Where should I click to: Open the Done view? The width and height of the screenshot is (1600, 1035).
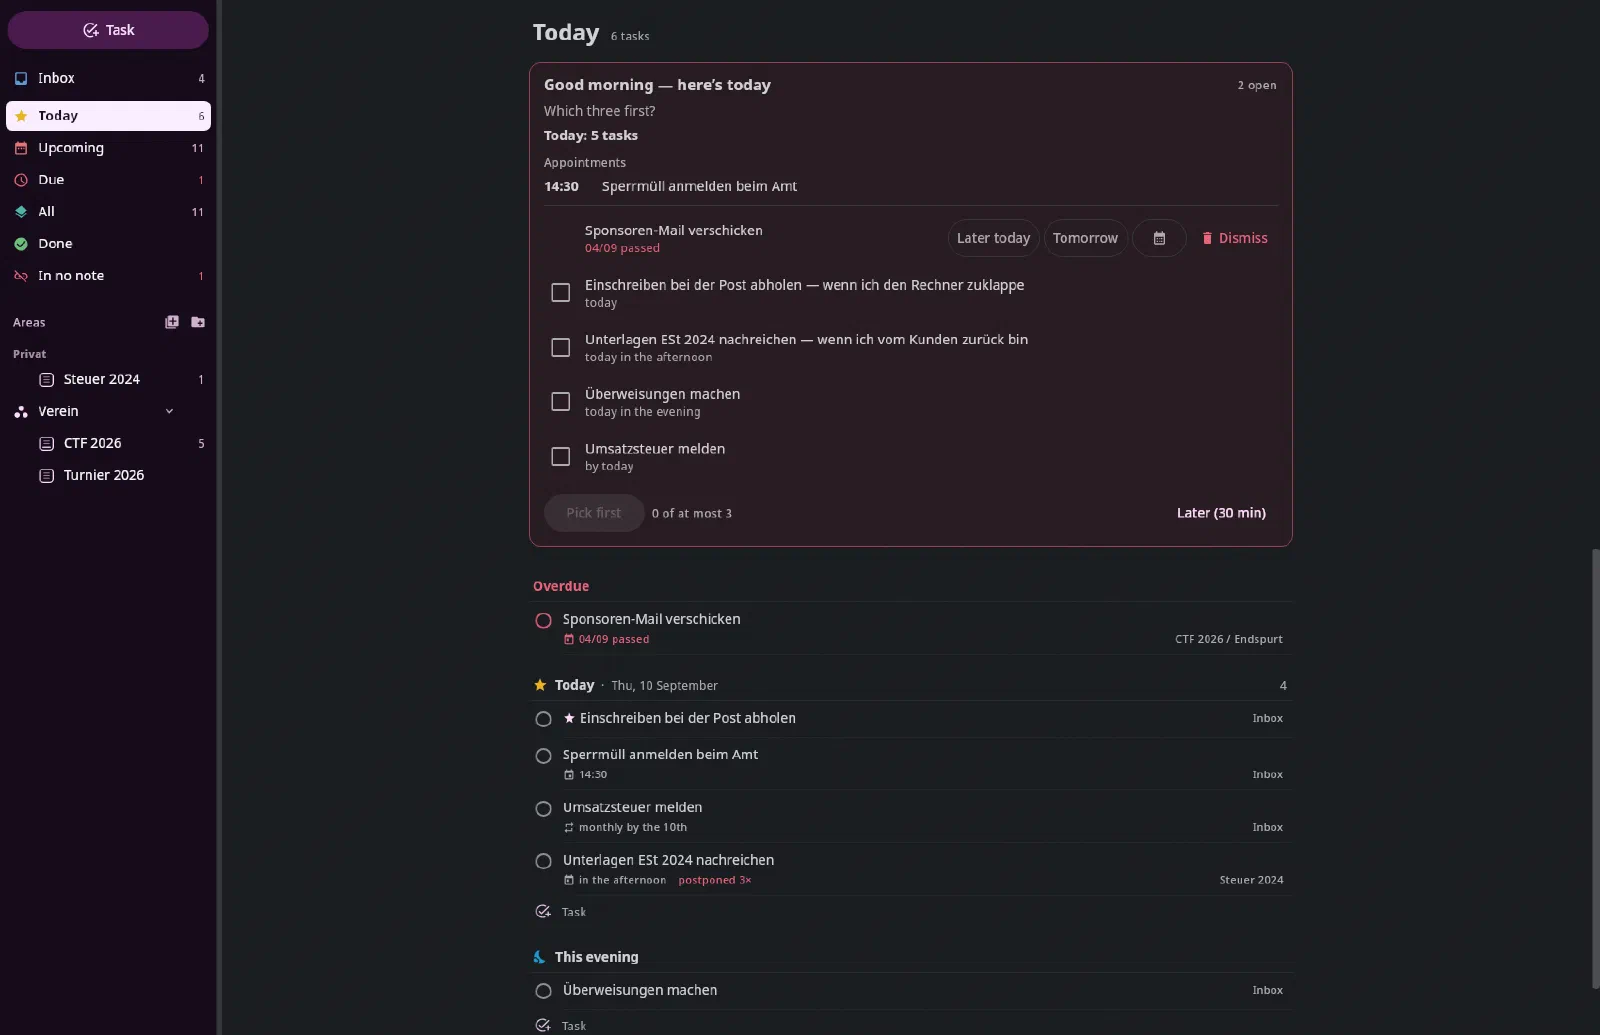click(108, 244)
